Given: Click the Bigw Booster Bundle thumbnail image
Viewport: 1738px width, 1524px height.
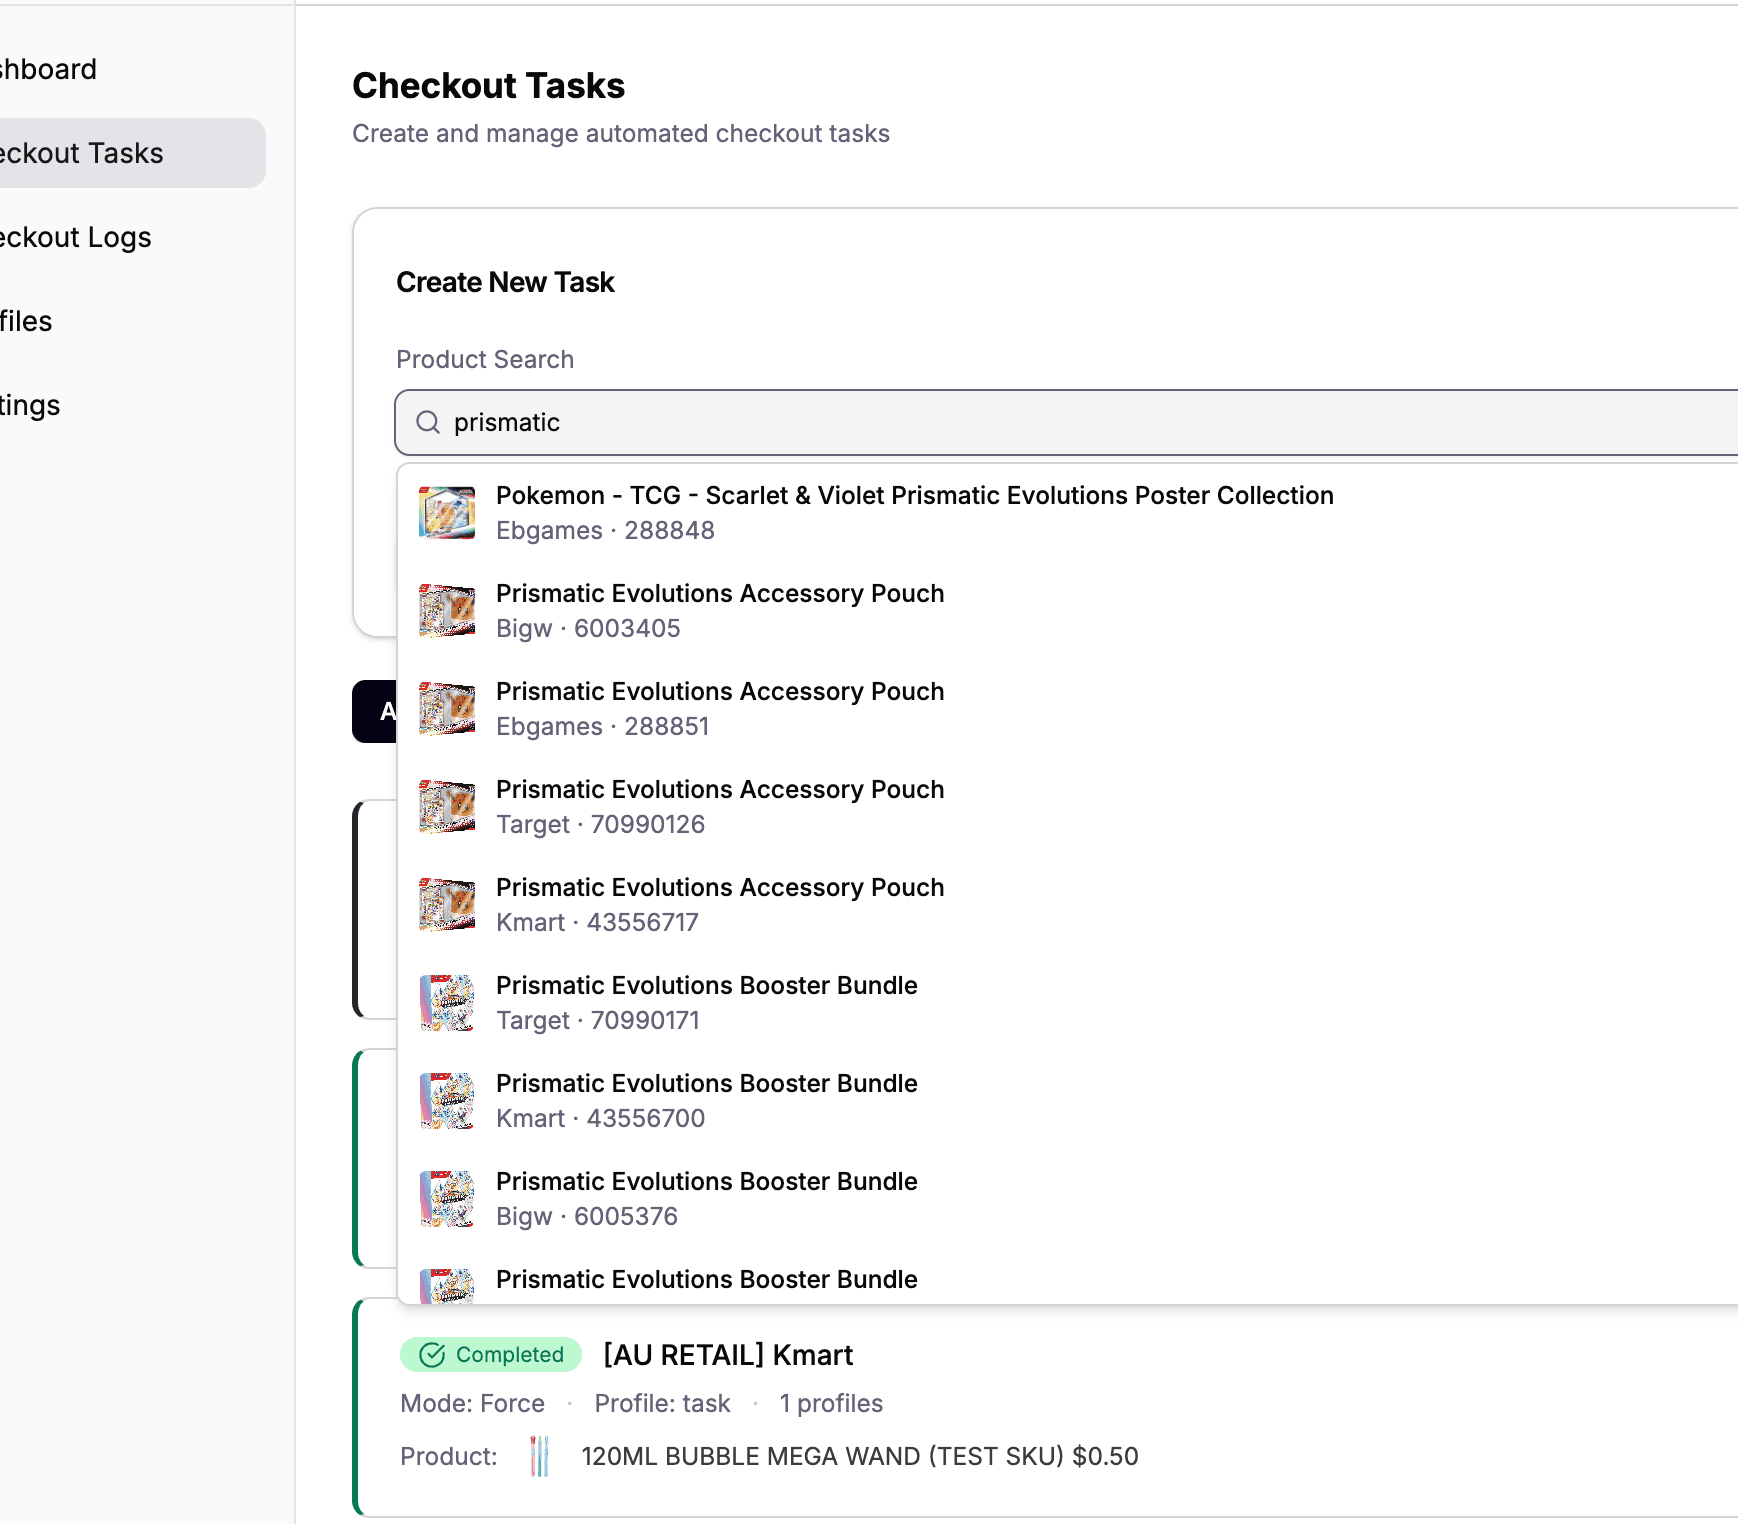Looking at the screenshot, I should (x=447, y=1197).
